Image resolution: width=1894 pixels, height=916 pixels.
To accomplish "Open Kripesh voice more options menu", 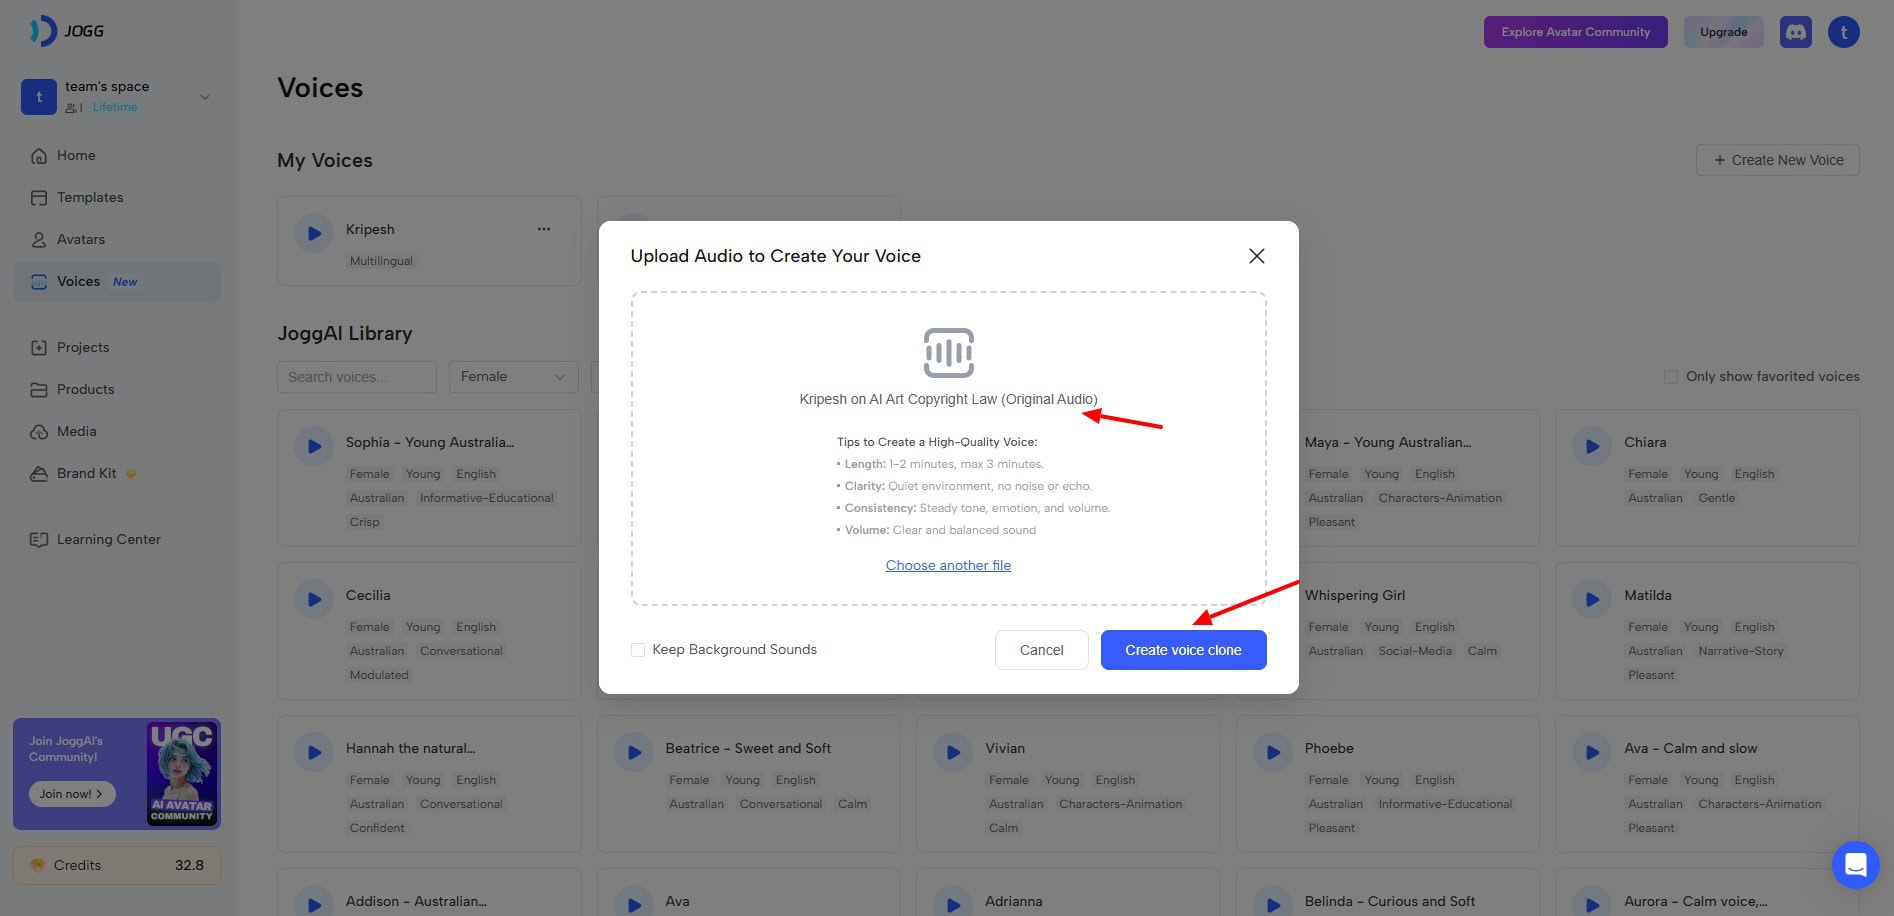I will click(x=543, y=229).
